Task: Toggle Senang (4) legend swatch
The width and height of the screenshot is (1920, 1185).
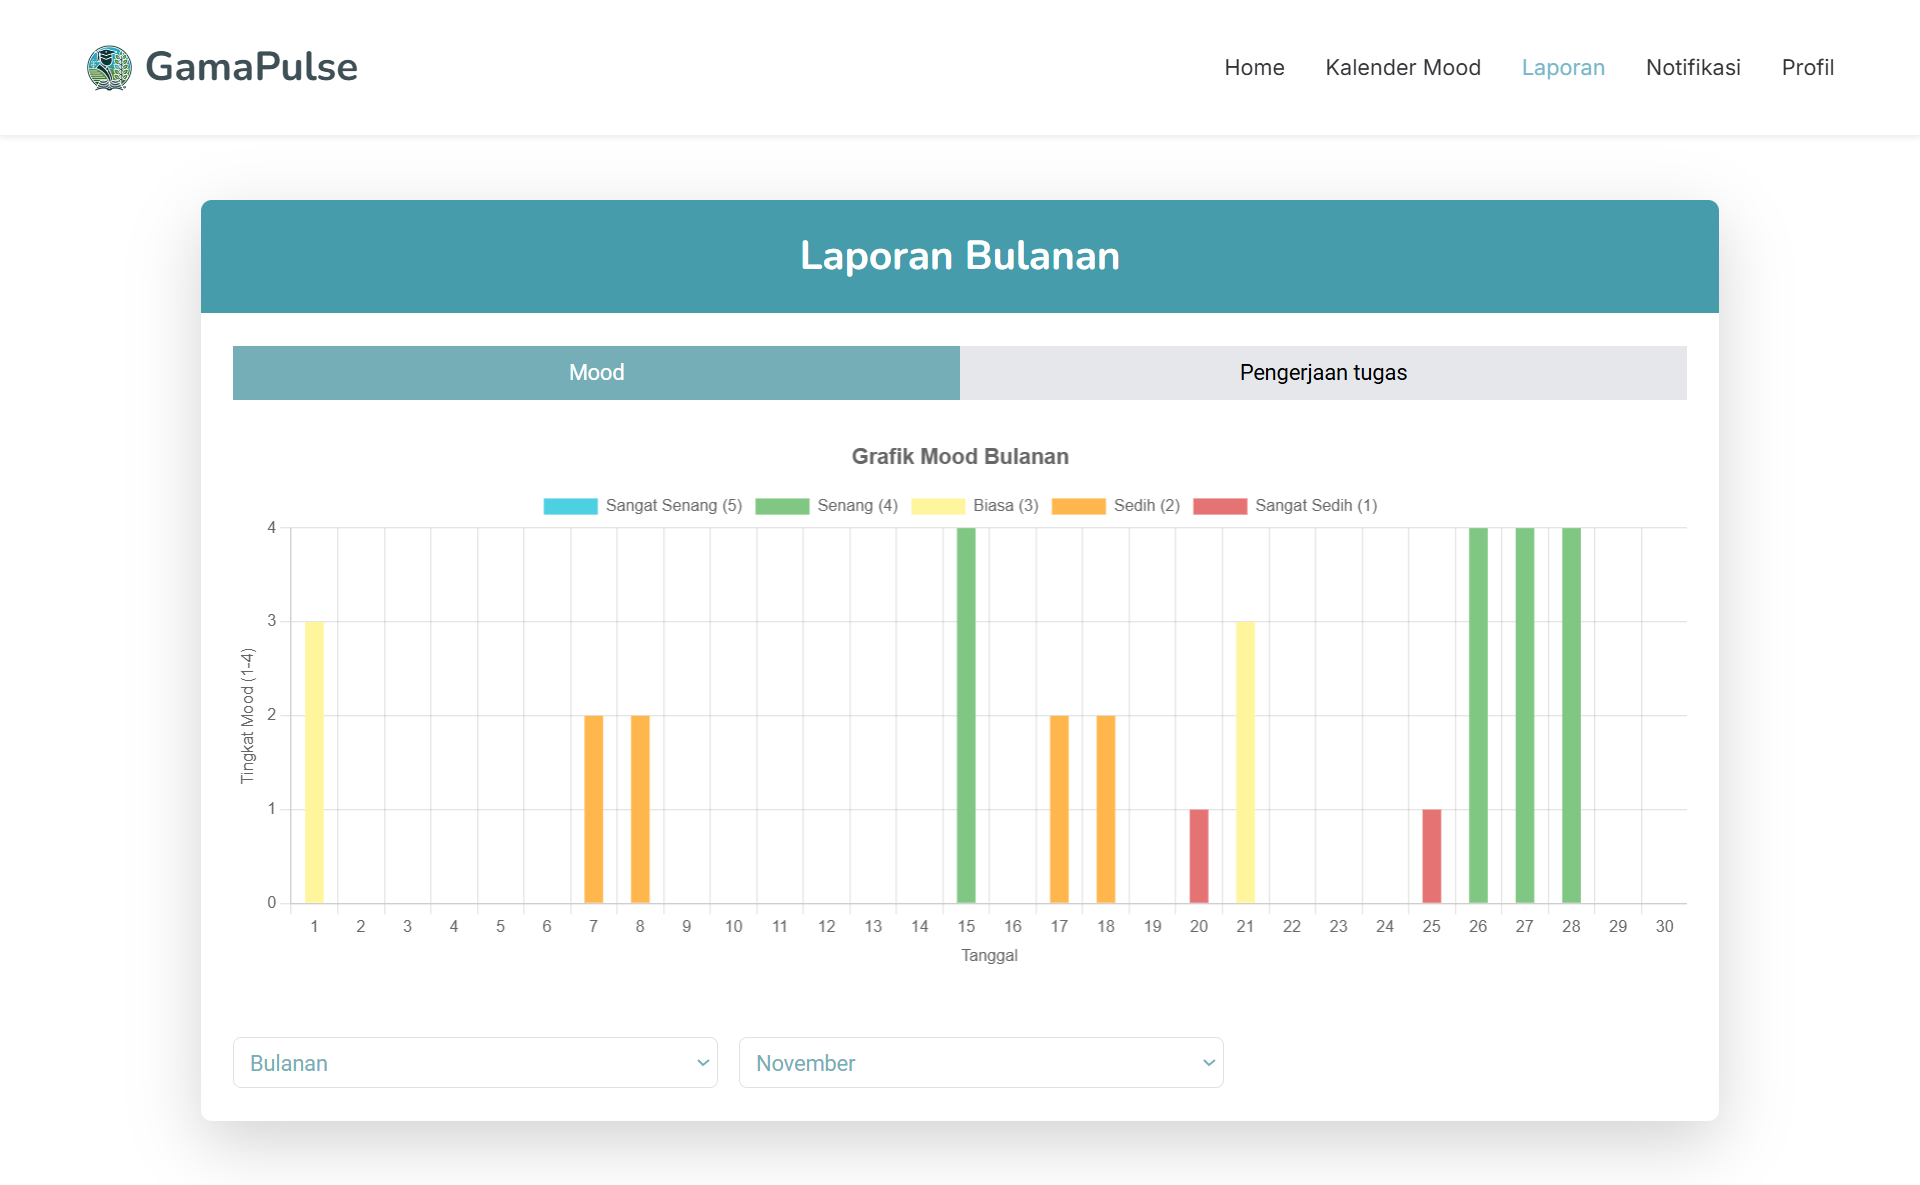Action: click(x=782, y=506)
